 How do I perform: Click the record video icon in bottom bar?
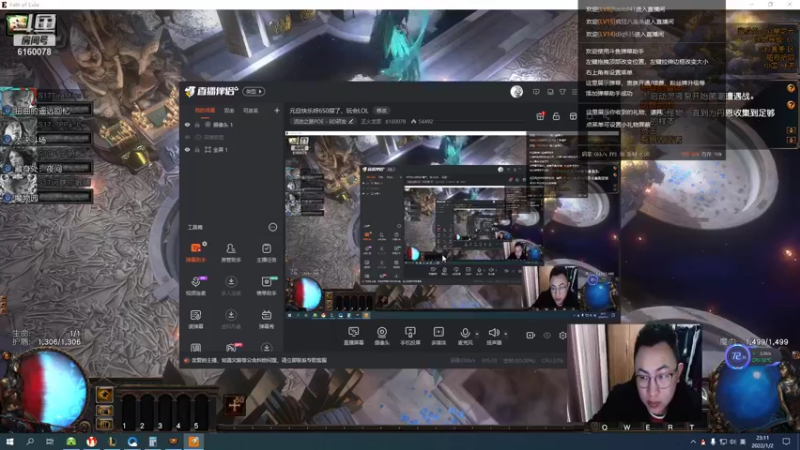click(x=531, y=335)
